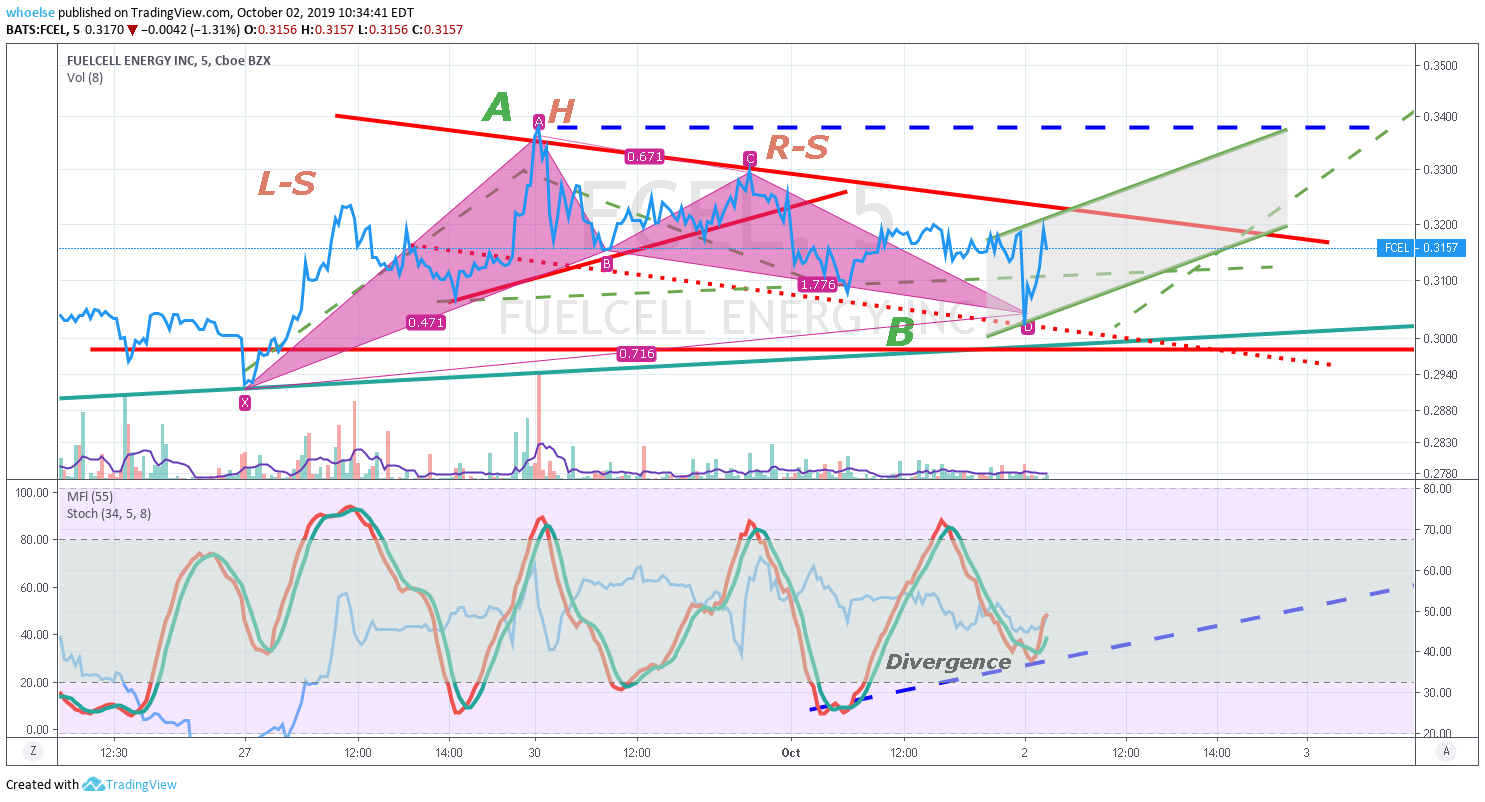Click the 100.00 Stoch axis label
This screenshot has width=1485, height=802.
tap(33, 493)
